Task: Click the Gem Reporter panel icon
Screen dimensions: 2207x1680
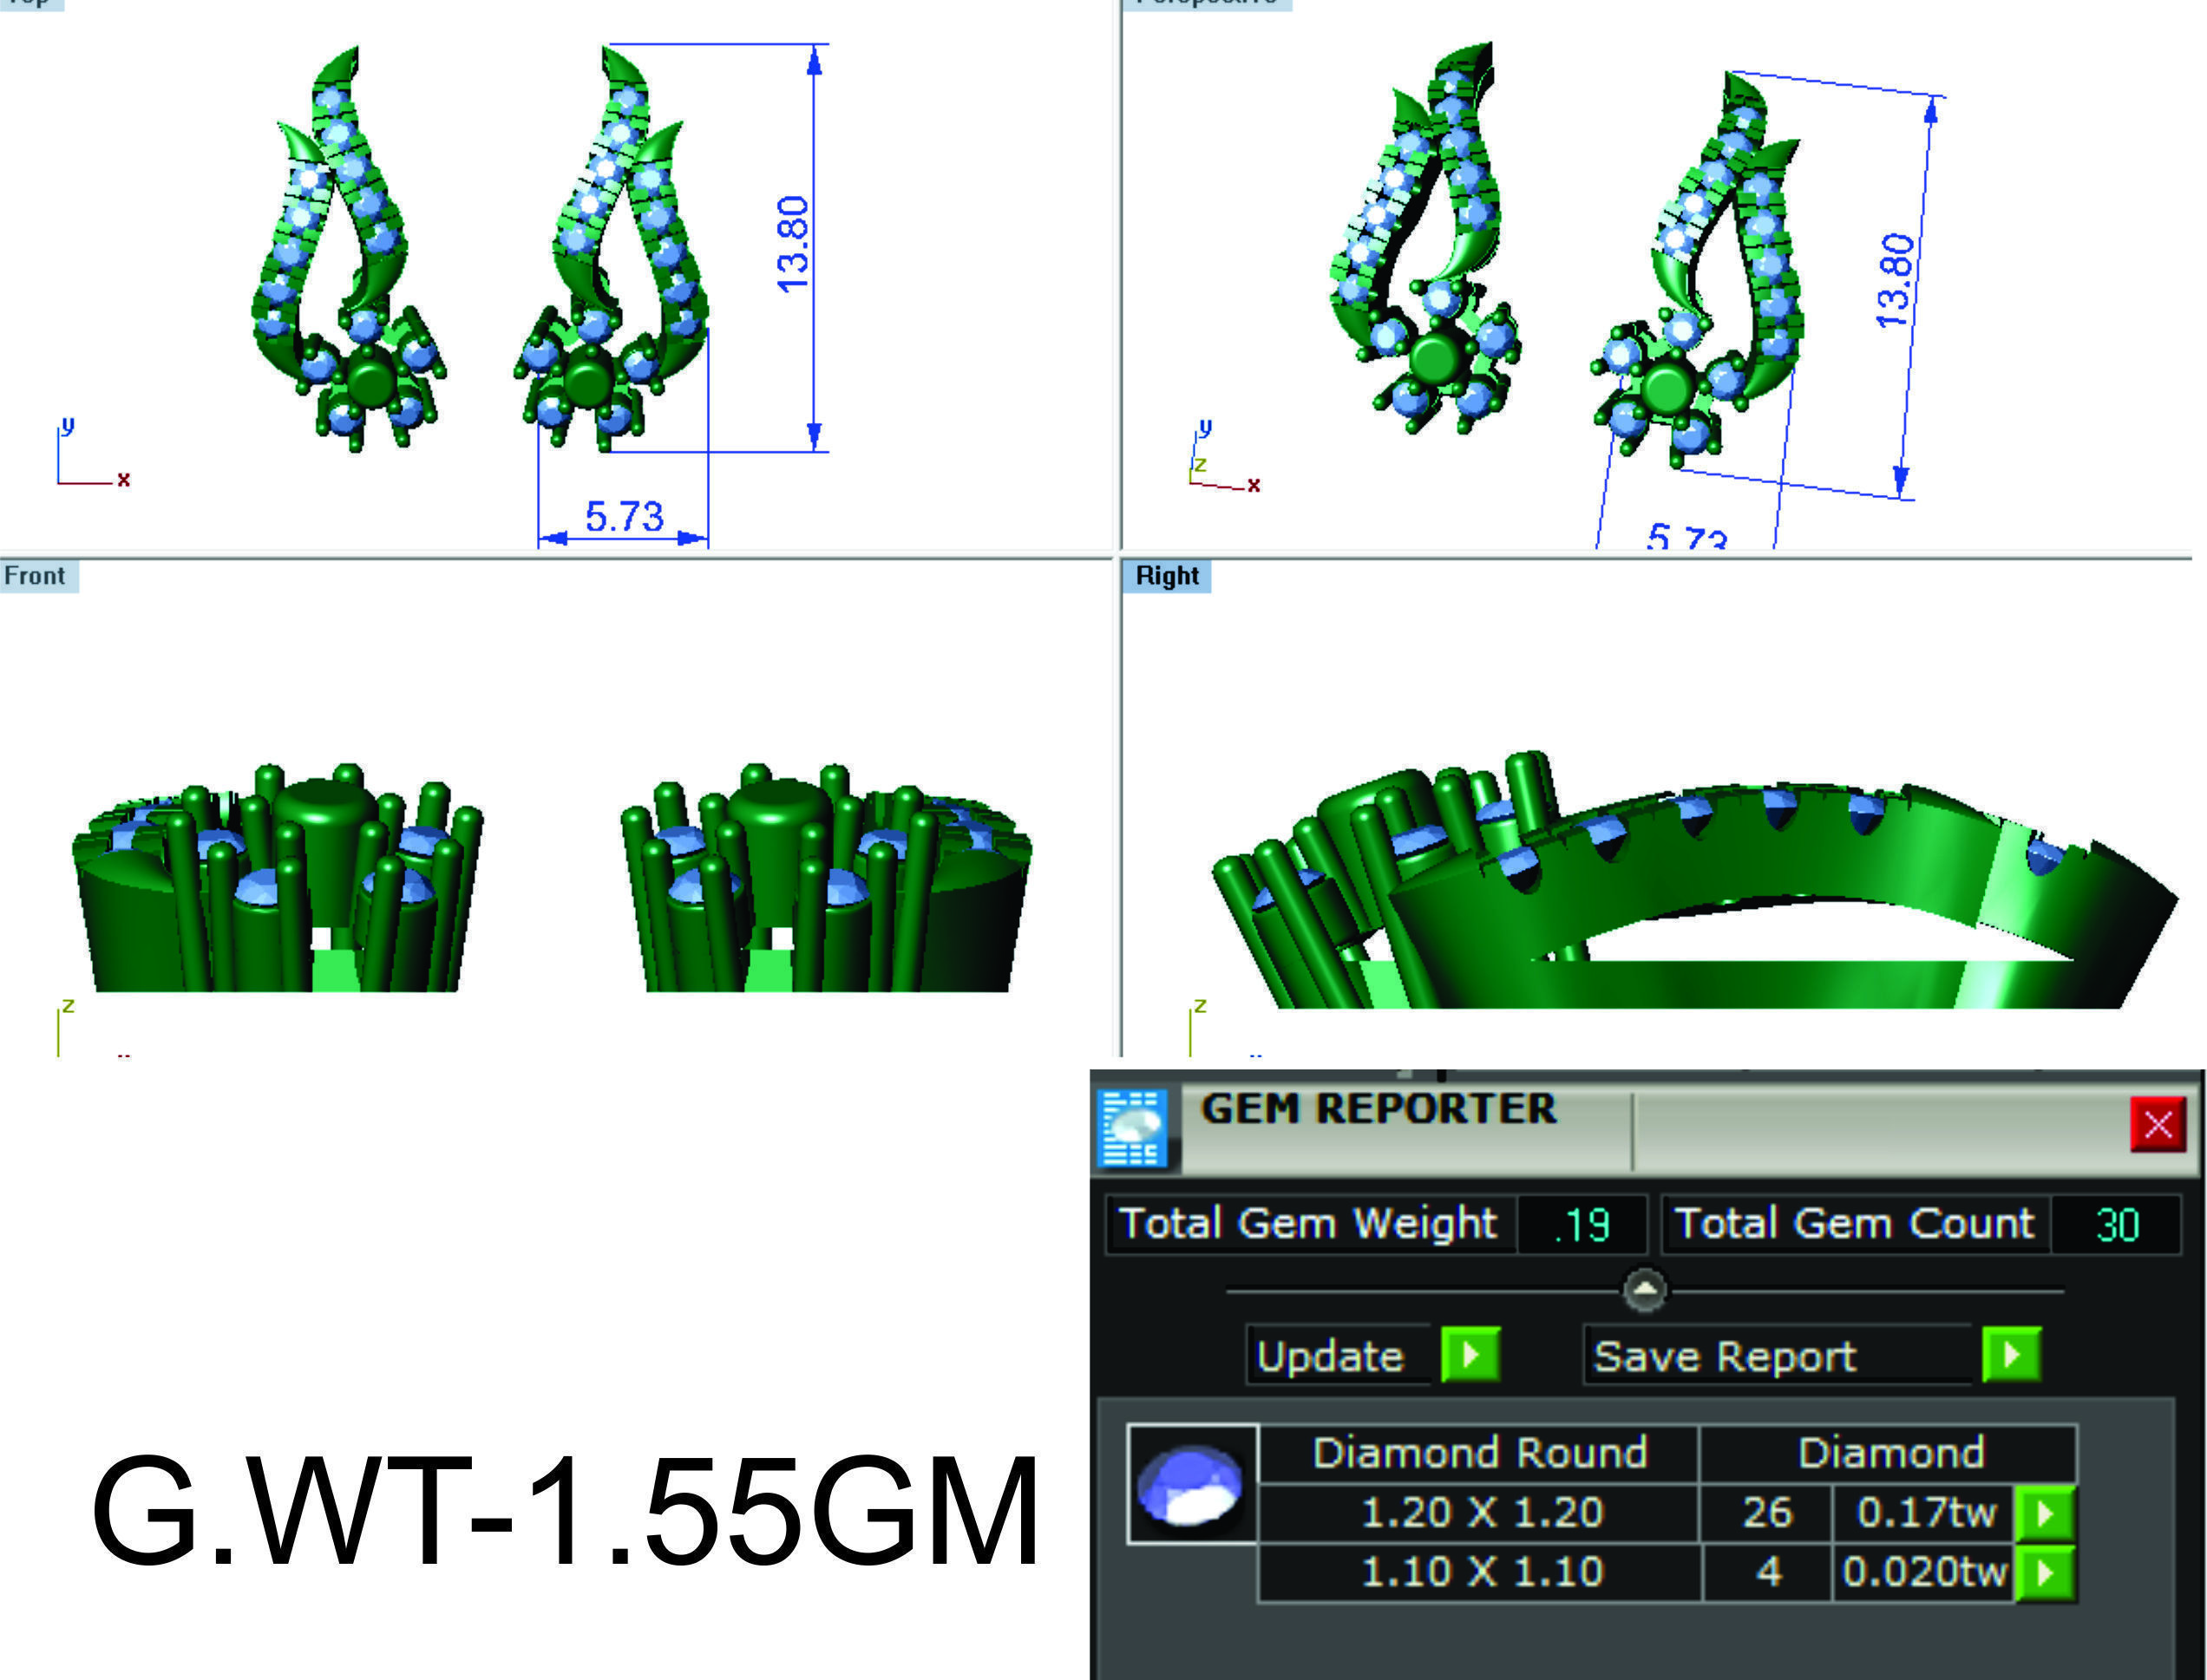Action: [x=1132, y=1128]
